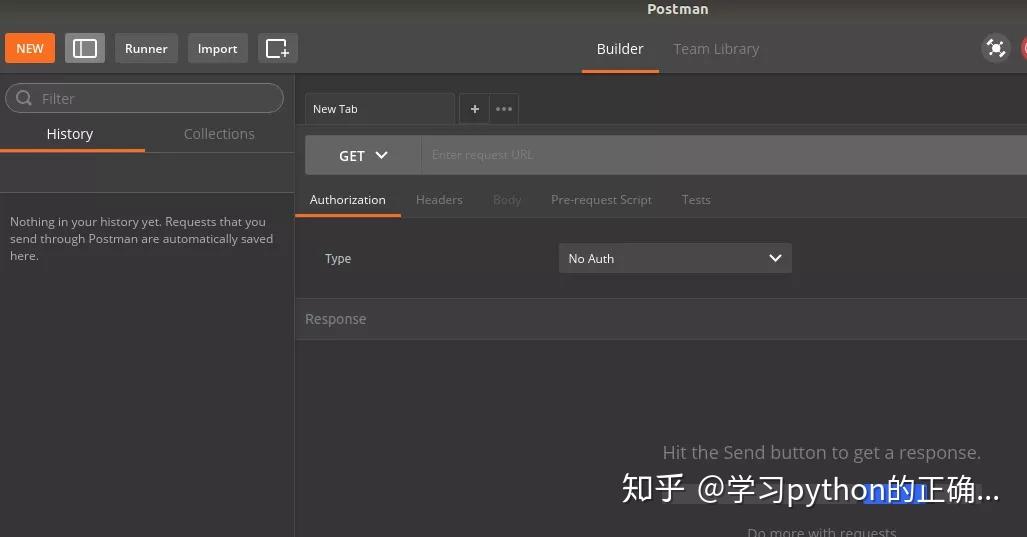Select the New Tab request tab
The width and height of the screenshot is (1027, 537).
click(x=380, y=109)
